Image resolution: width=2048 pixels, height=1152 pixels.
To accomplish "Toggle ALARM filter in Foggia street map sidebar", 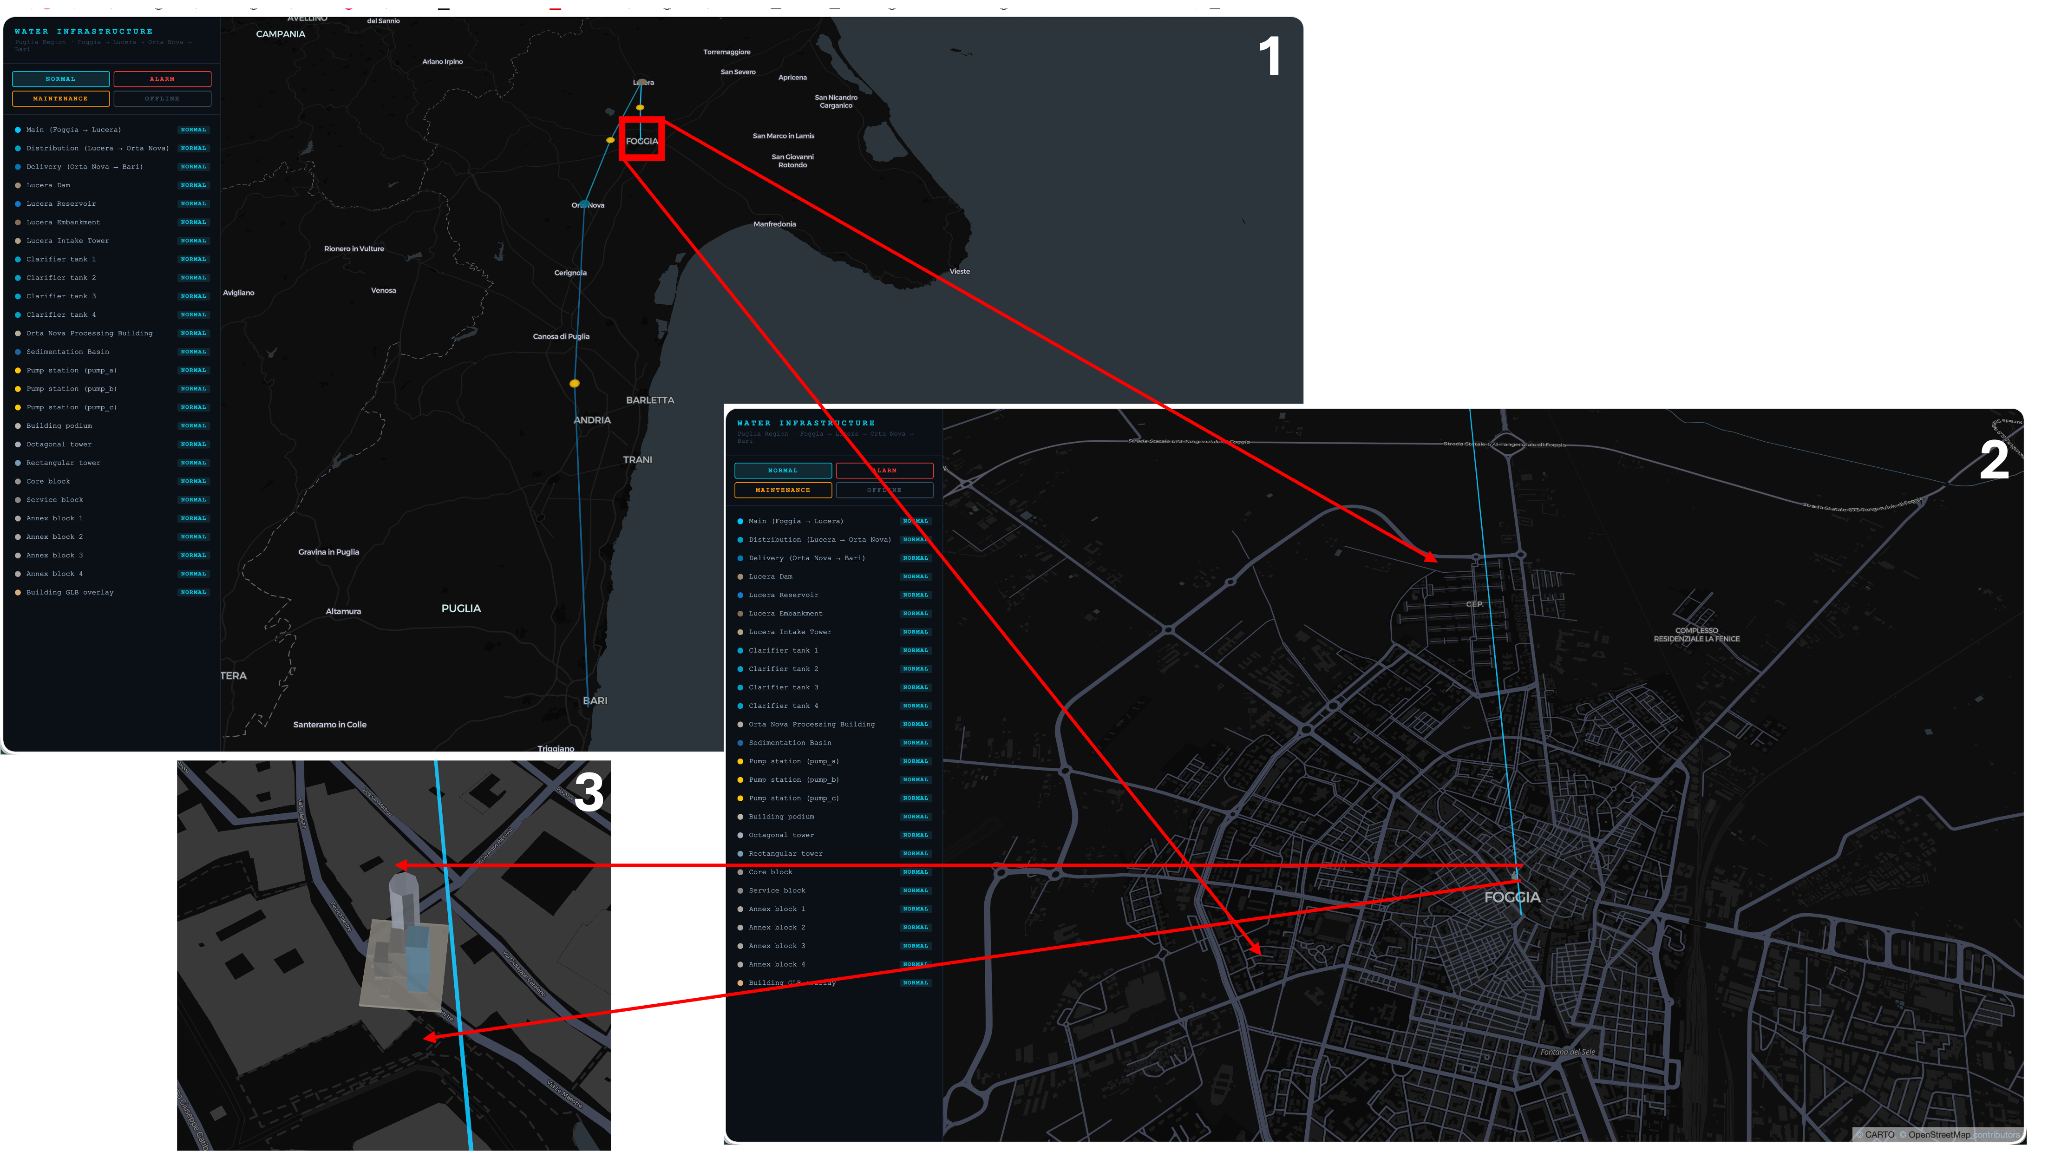I will tap(884, 470).
